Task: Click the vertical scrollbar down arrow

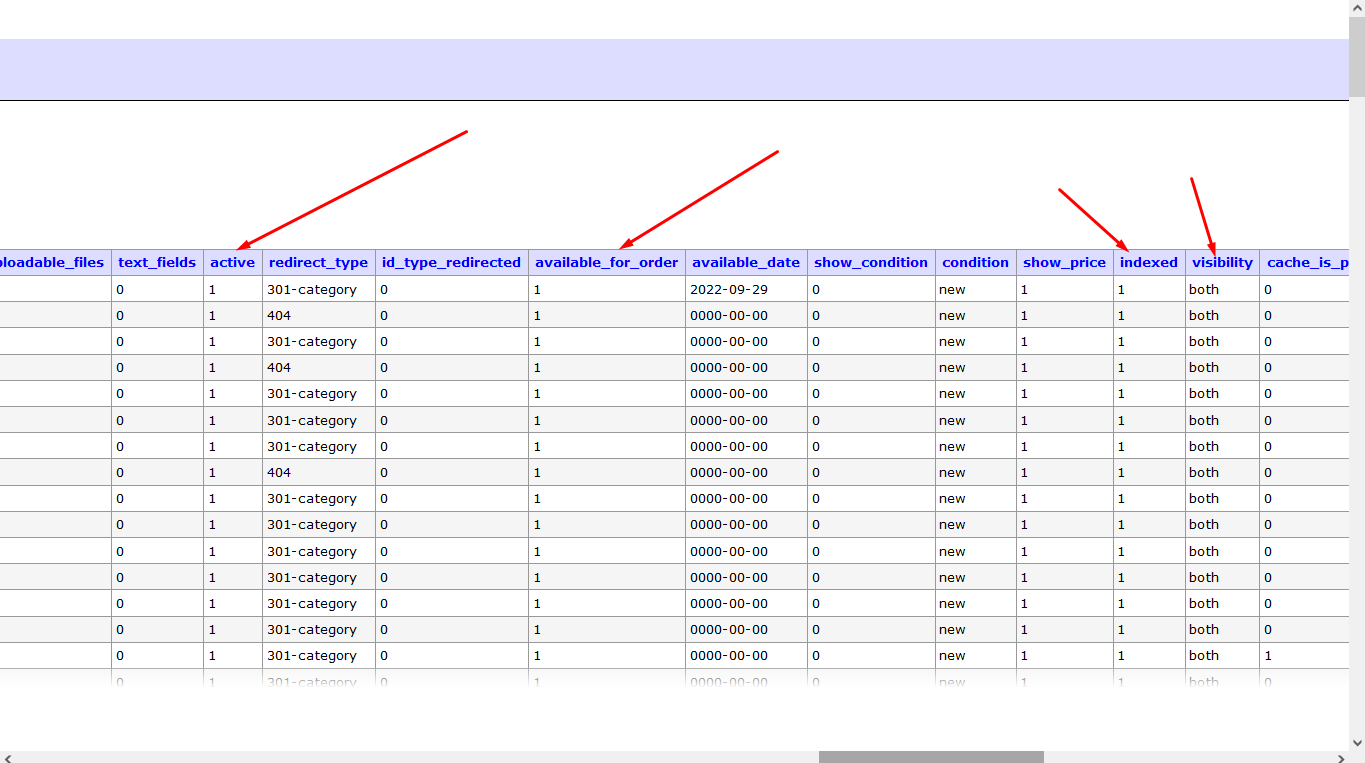Action: (x=1357, y=743)
